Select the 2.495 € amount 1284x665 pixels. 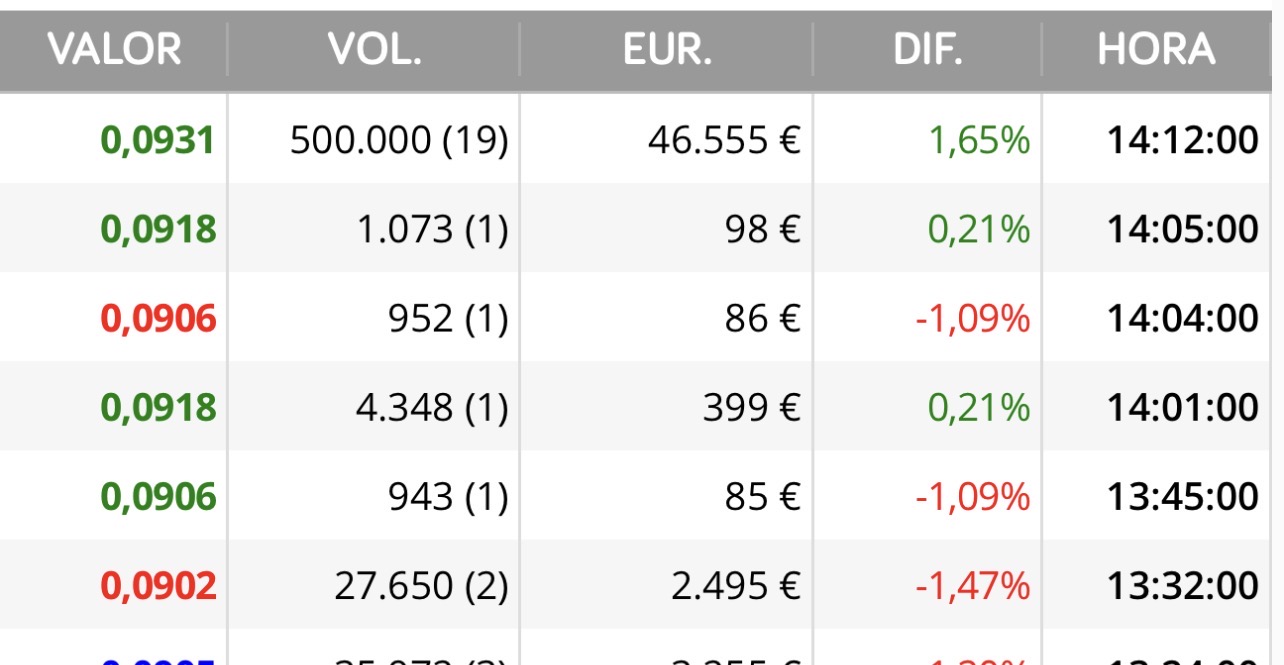736,585
